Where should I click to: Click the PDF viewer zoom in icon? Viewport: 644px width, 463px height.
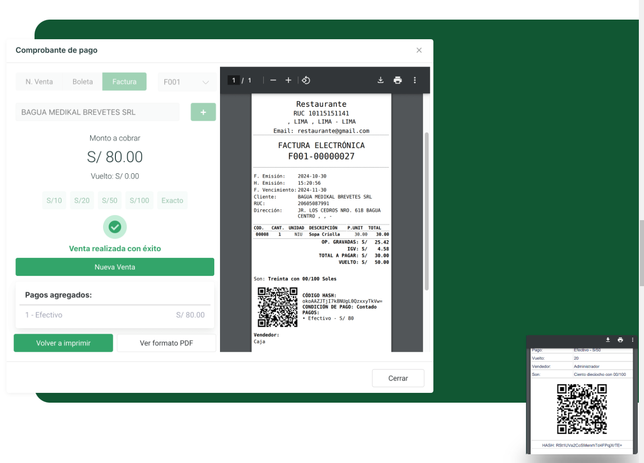(289, 80)
